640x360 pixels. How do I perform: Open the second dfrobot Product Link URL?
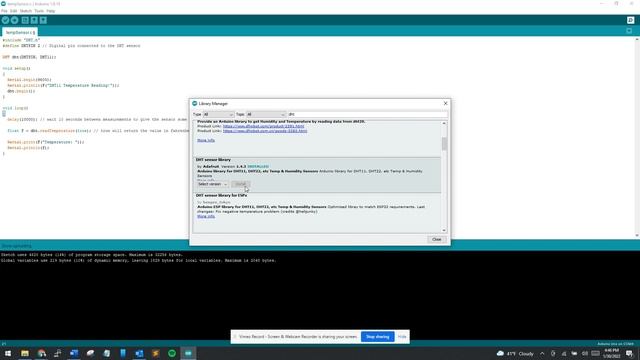(265, 131)
